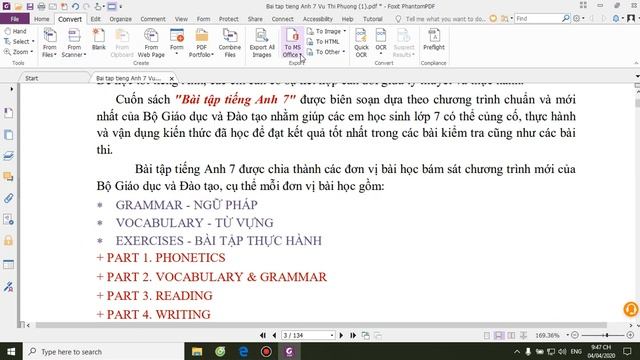This screenshot has width=640, height=360.
Task: Create PDF From Web Page
Action: [x=151, y=43]
